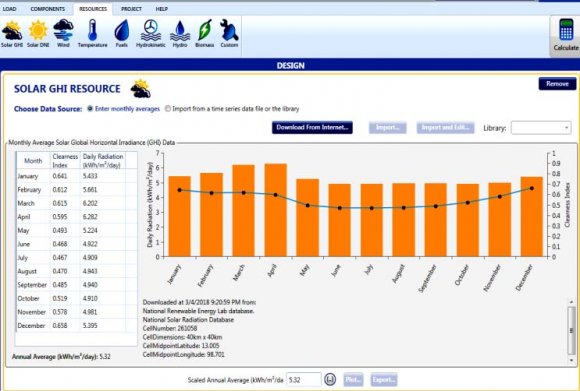Image resolution: width=580 pixels, height=391 pixels.
Task: Click the info scrollbar down arrow
Action: [x=572, y=360]
